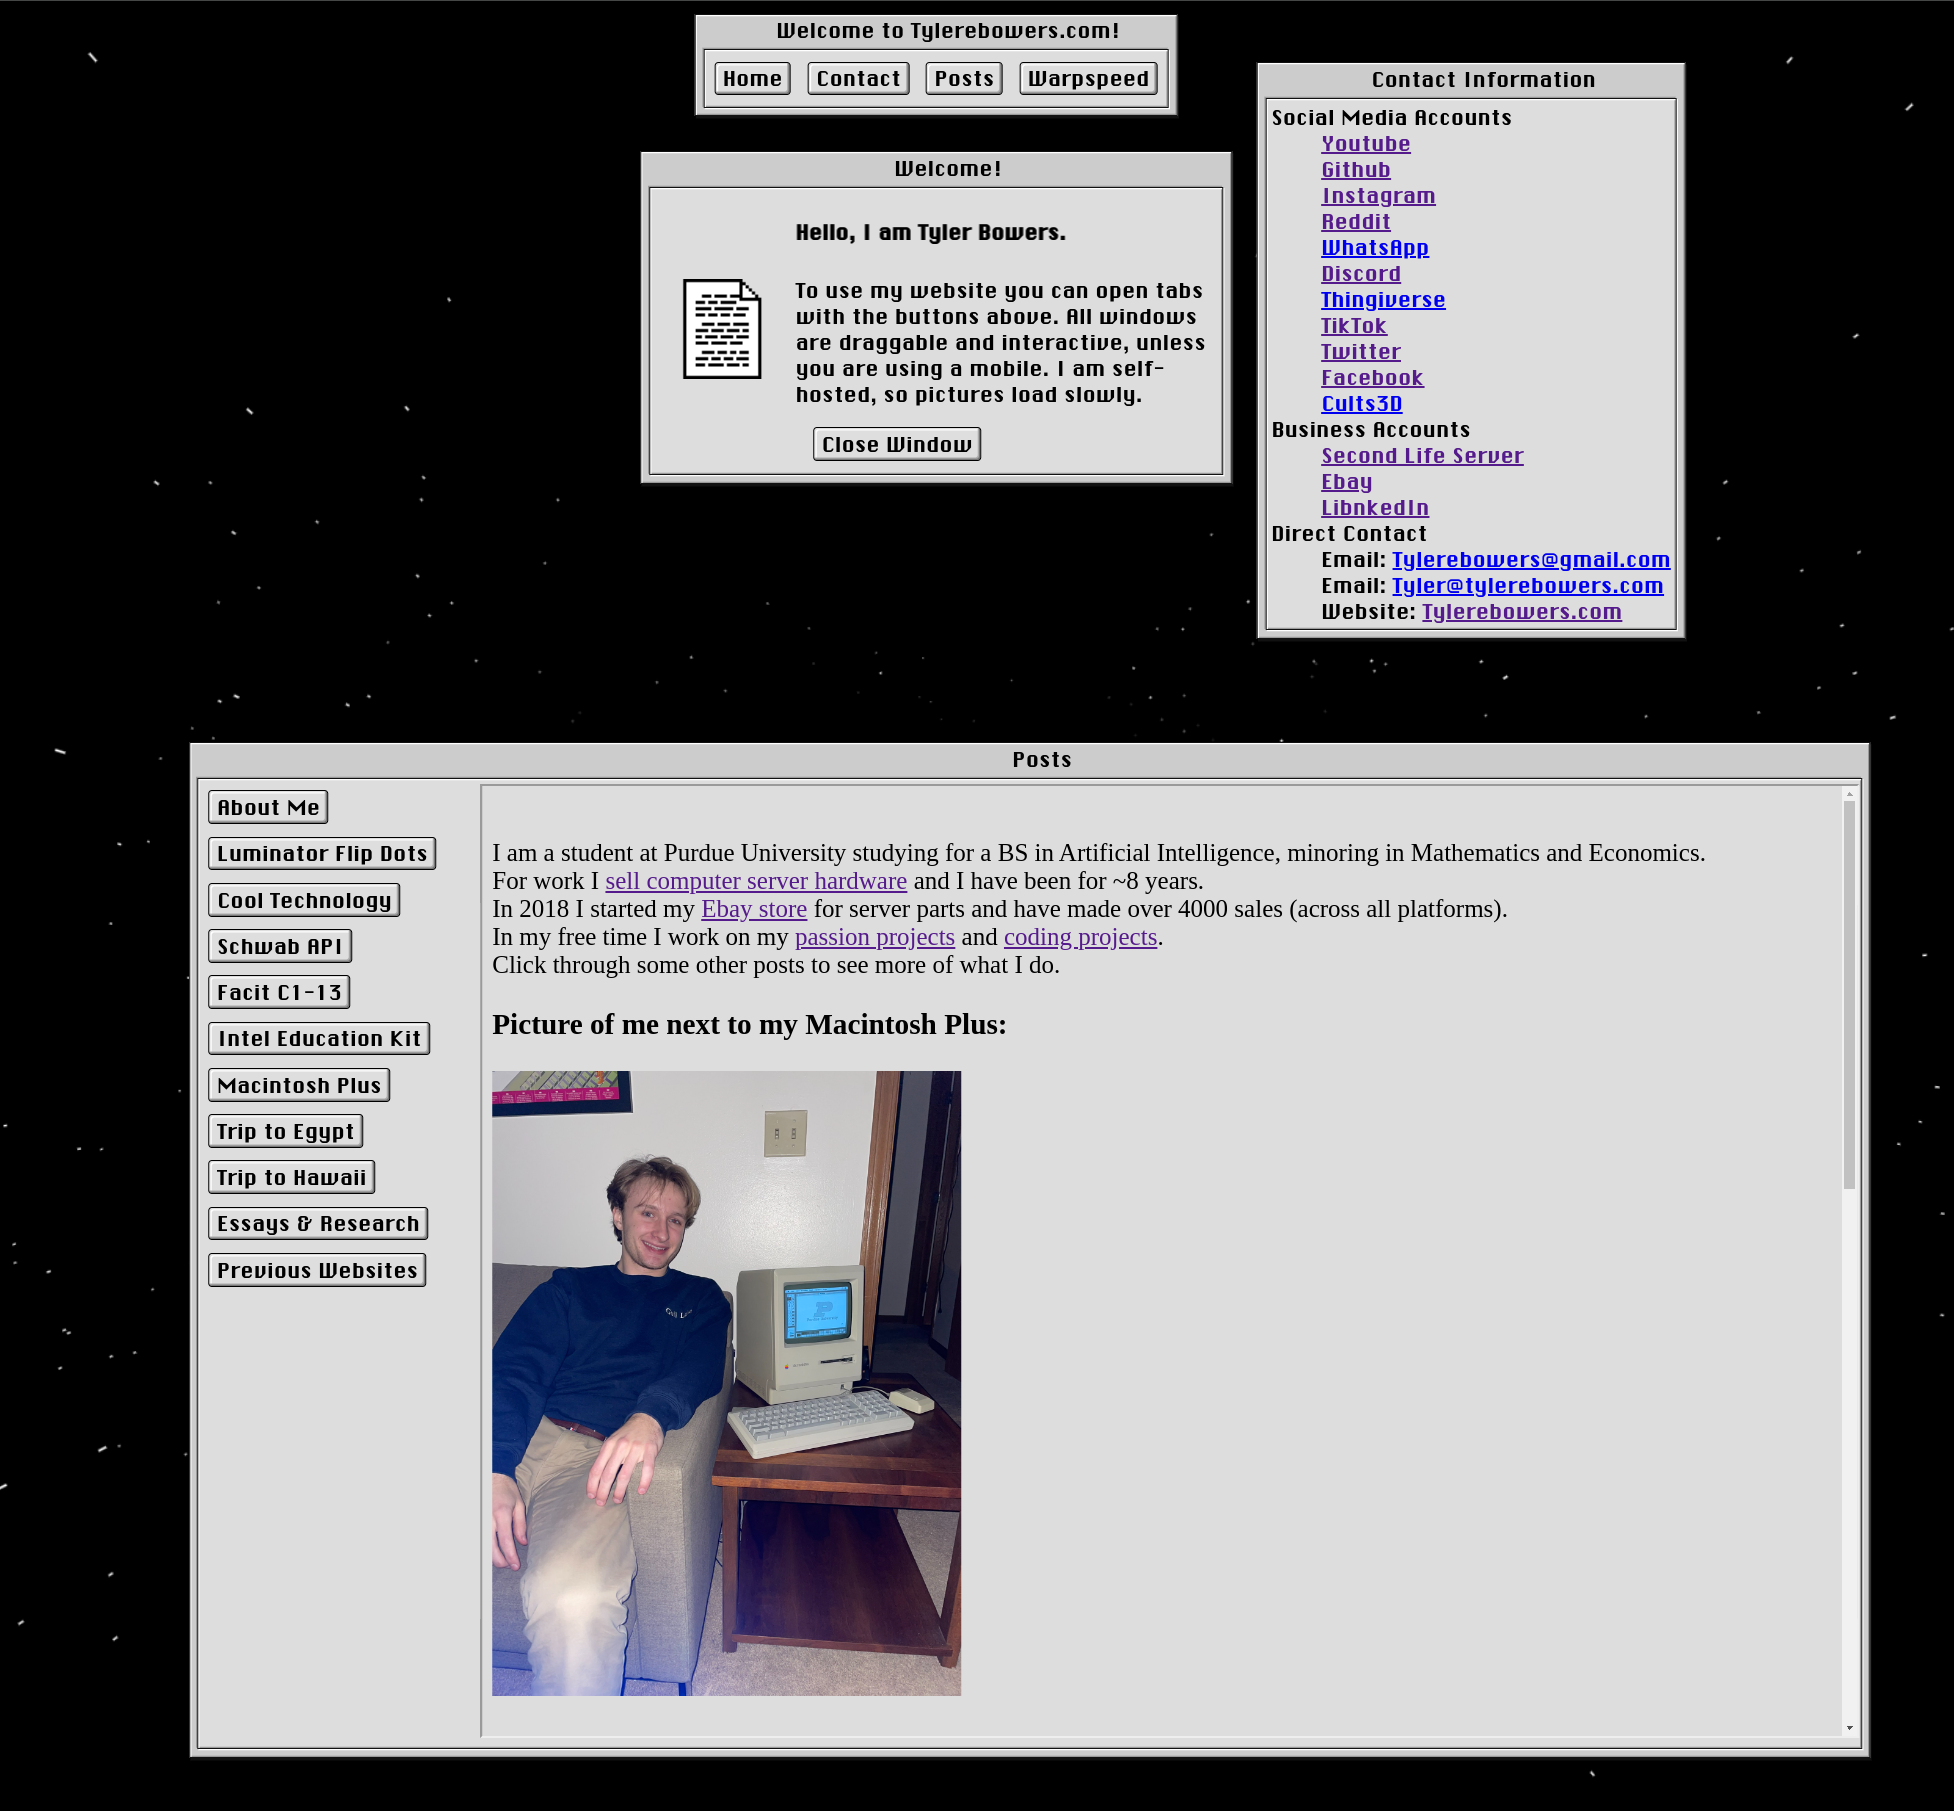
Task: Open the Intel Education Kit post
Action: (320, 1038)
